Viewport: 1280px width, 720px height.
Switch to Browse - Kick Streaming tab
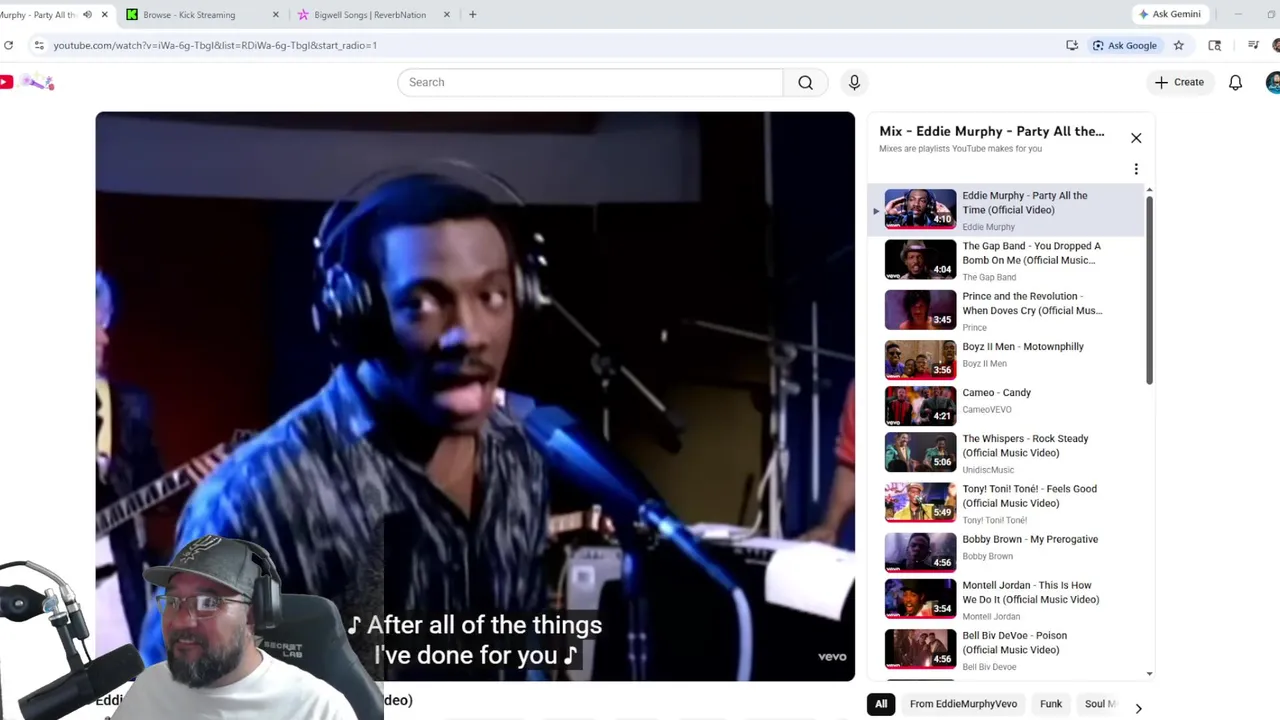click(189, 15)
